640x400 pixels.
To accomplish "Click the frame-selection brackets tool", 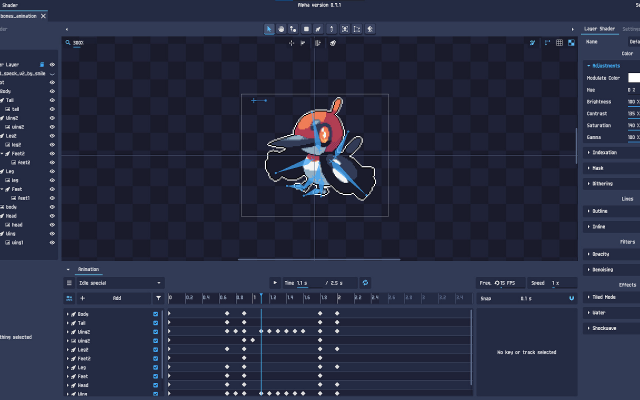I will [345, 29].
